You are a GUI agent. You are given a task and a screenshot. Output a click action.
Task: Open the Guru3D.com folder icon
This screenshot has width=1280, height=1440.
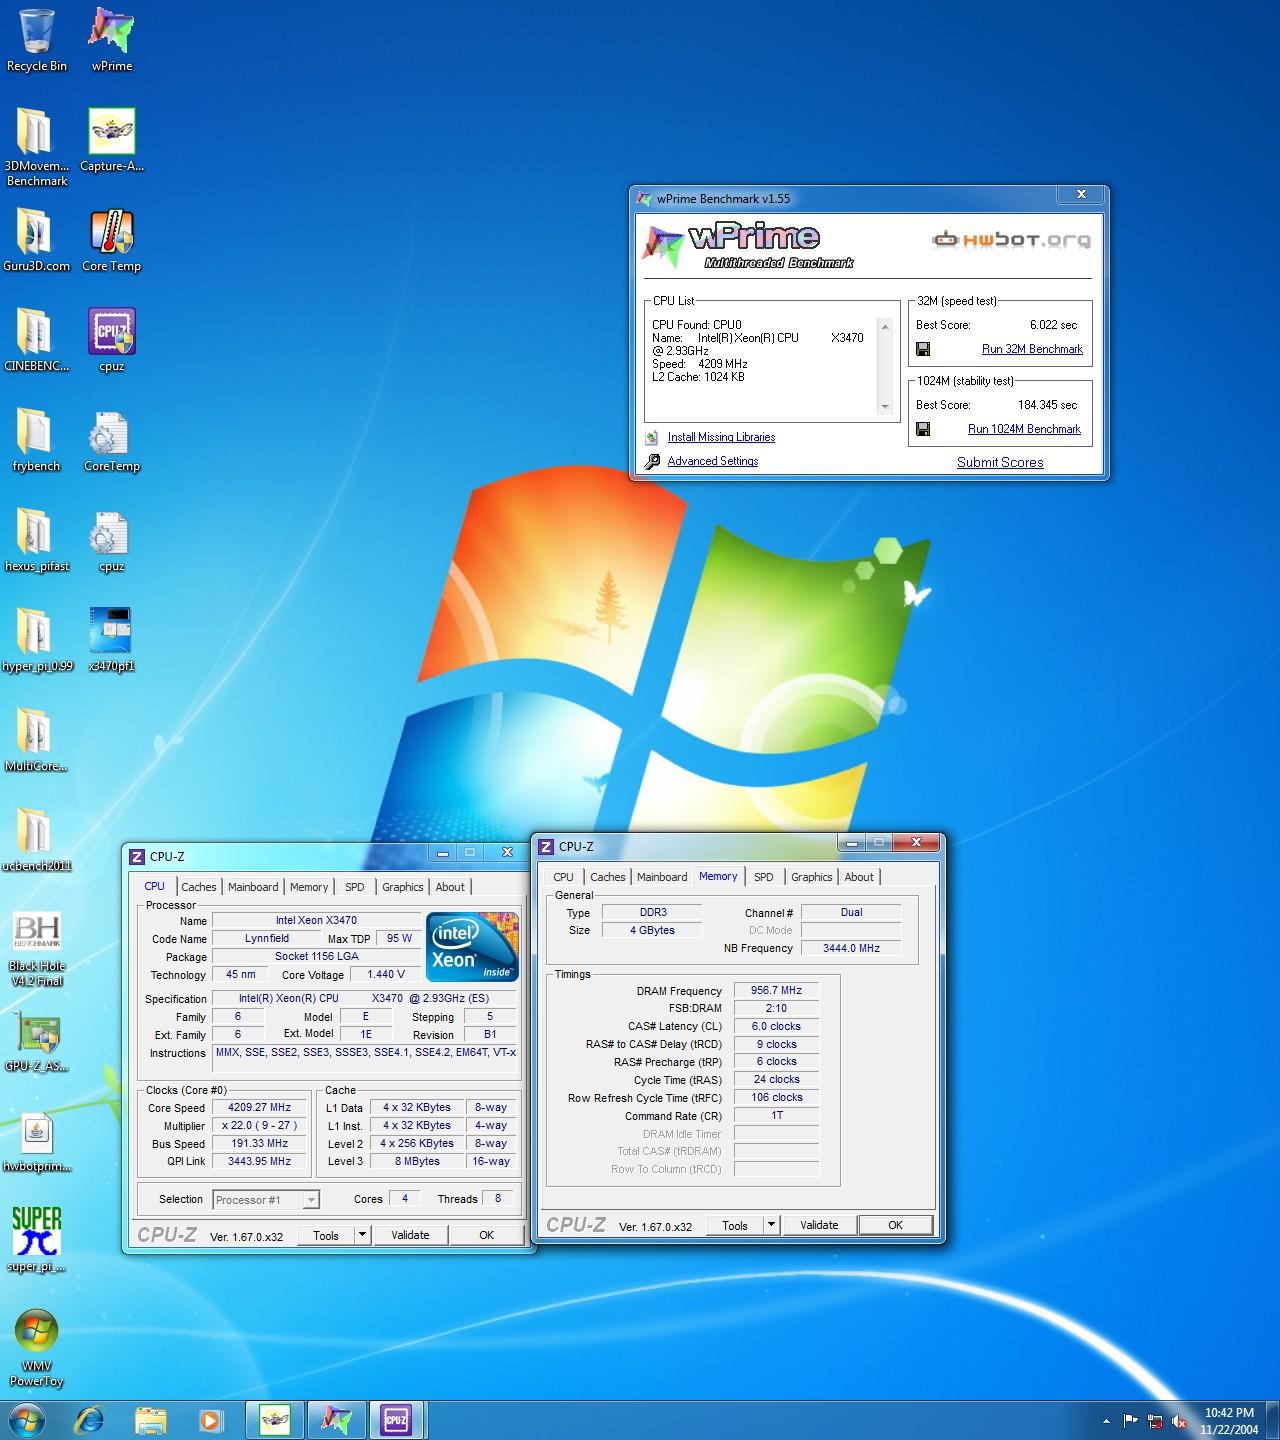(x=36, y=240)
